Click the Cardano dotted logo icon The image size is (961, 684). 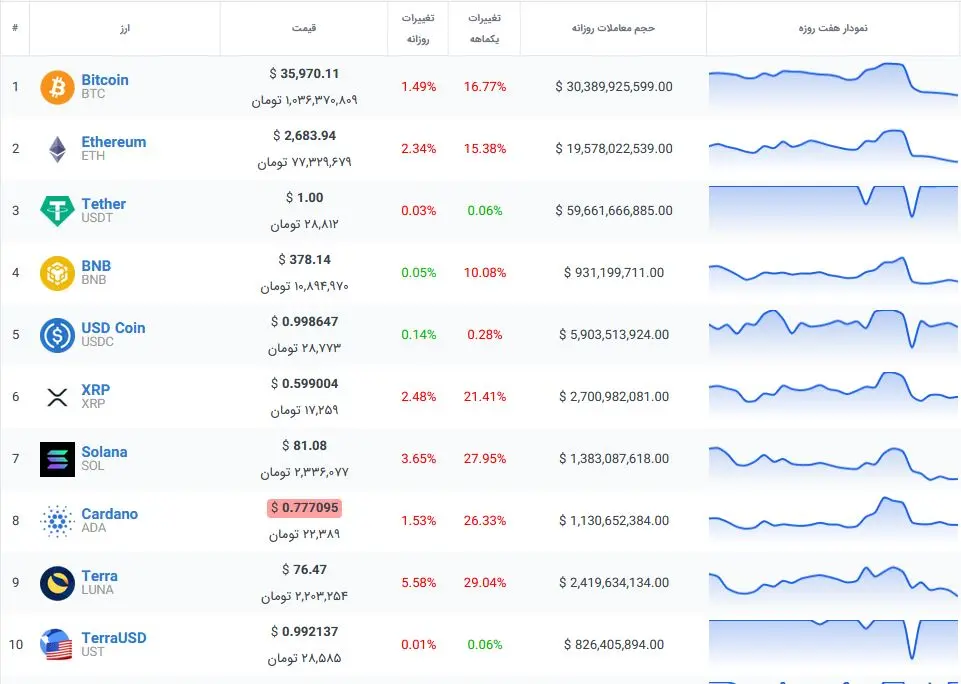(57, 521)
